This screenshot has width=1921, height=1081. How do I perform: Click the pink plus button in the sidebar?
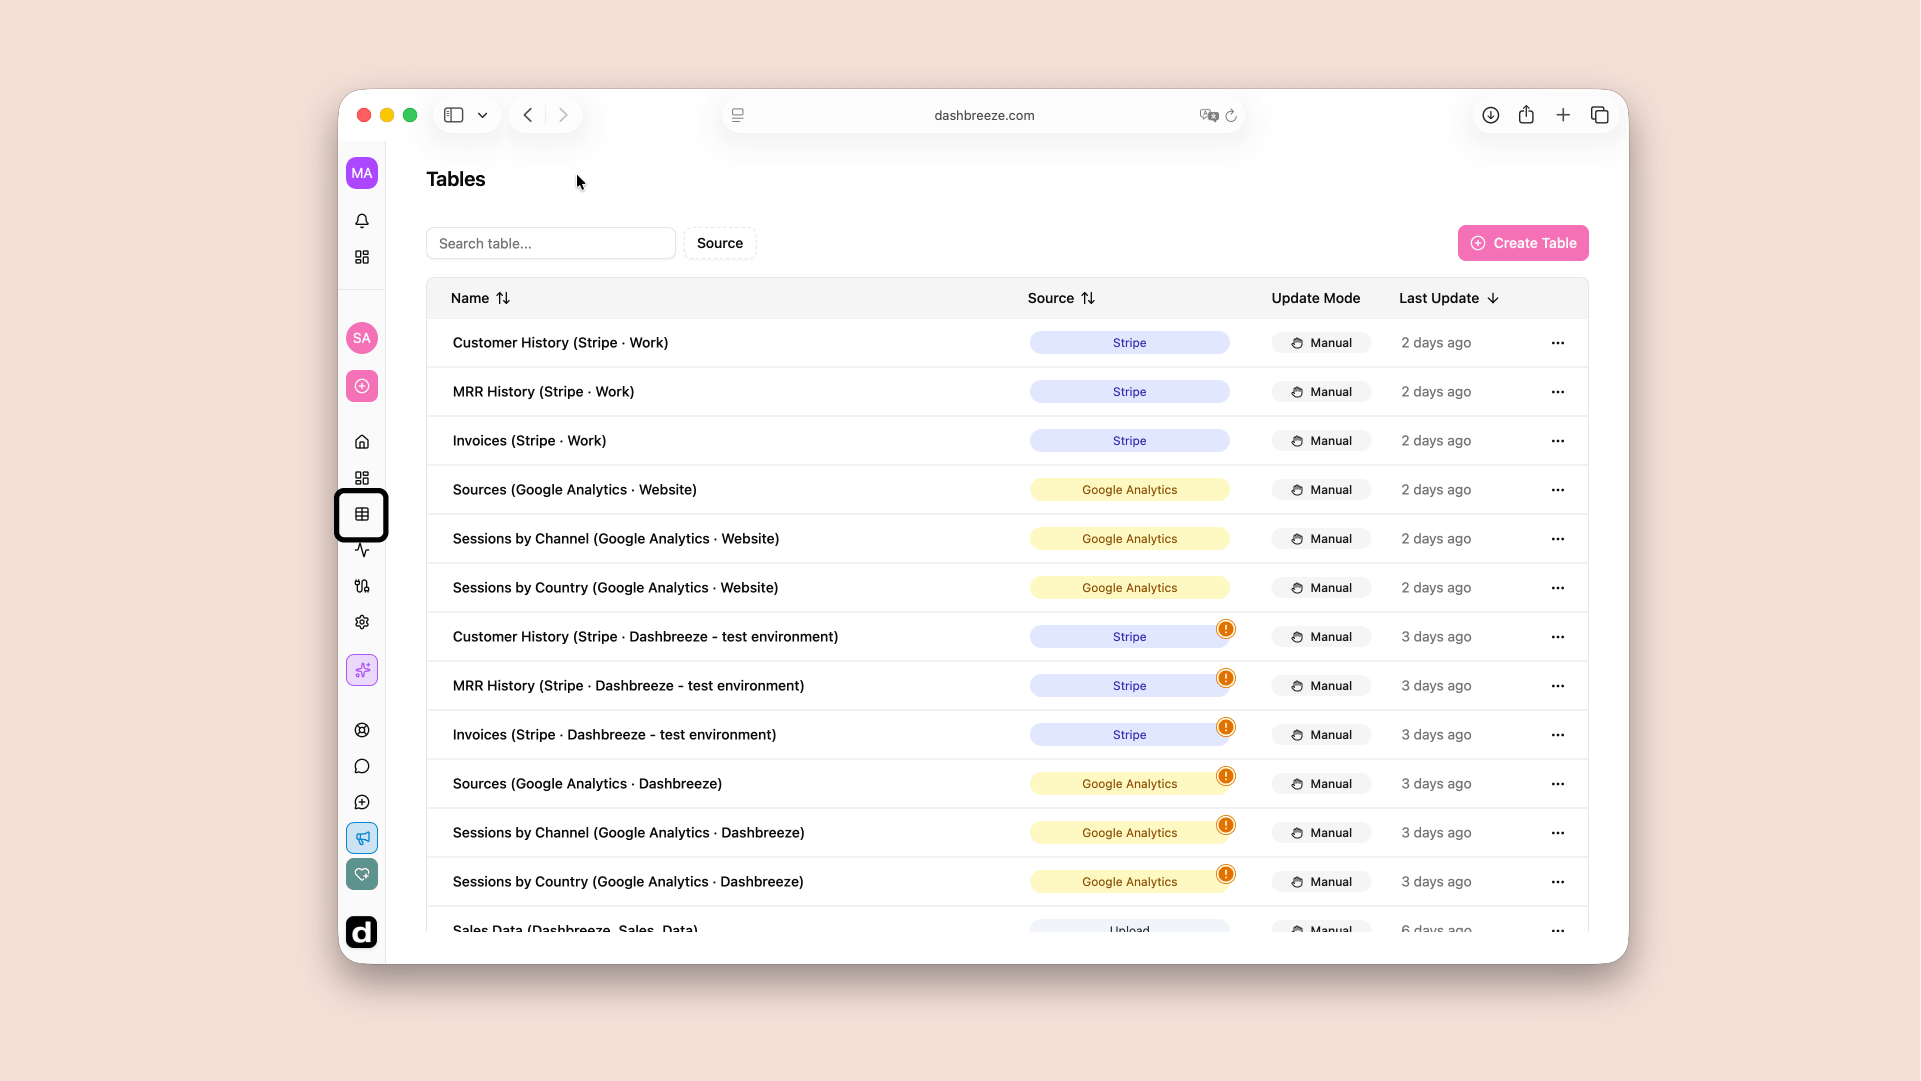[x=362, y=386]
